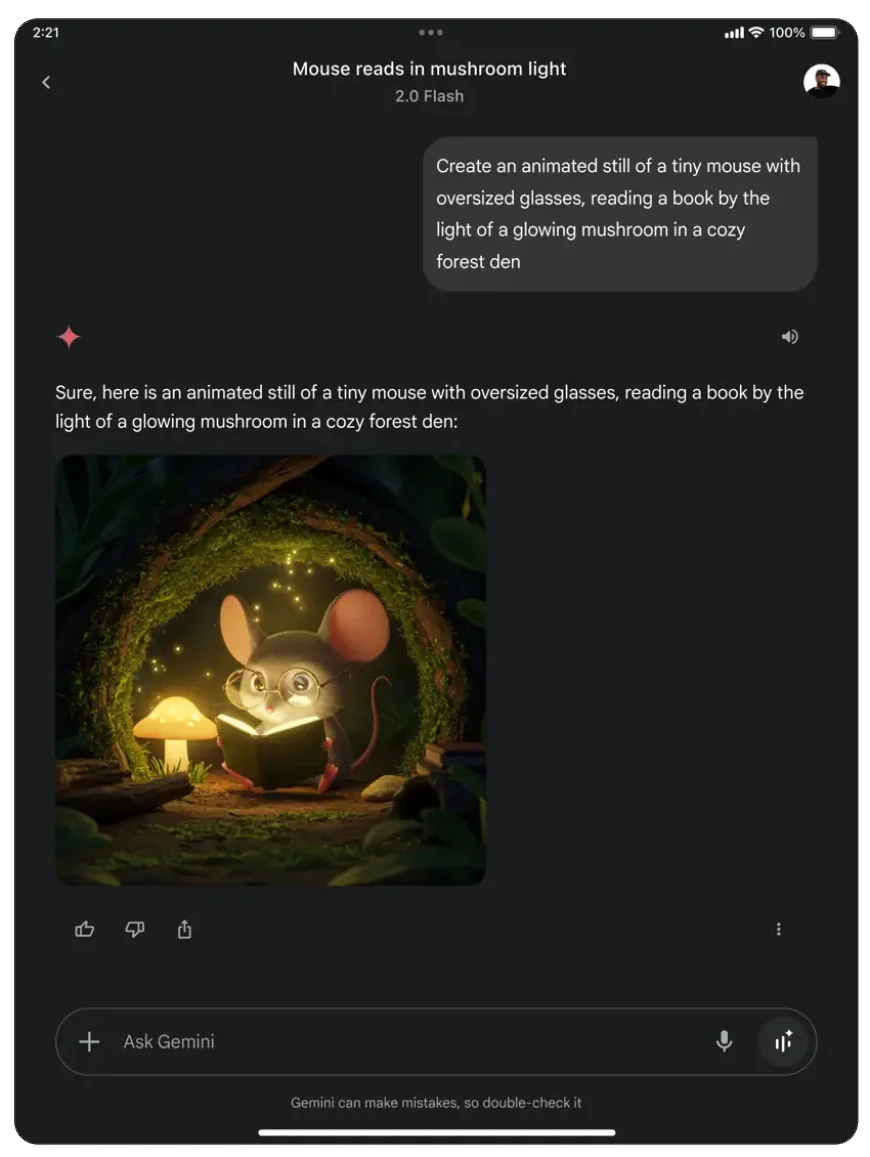Click the pink Gemini sparkle icon
Image resolution: width=870 pixels, height=1157 pixels.
point(69,336)
